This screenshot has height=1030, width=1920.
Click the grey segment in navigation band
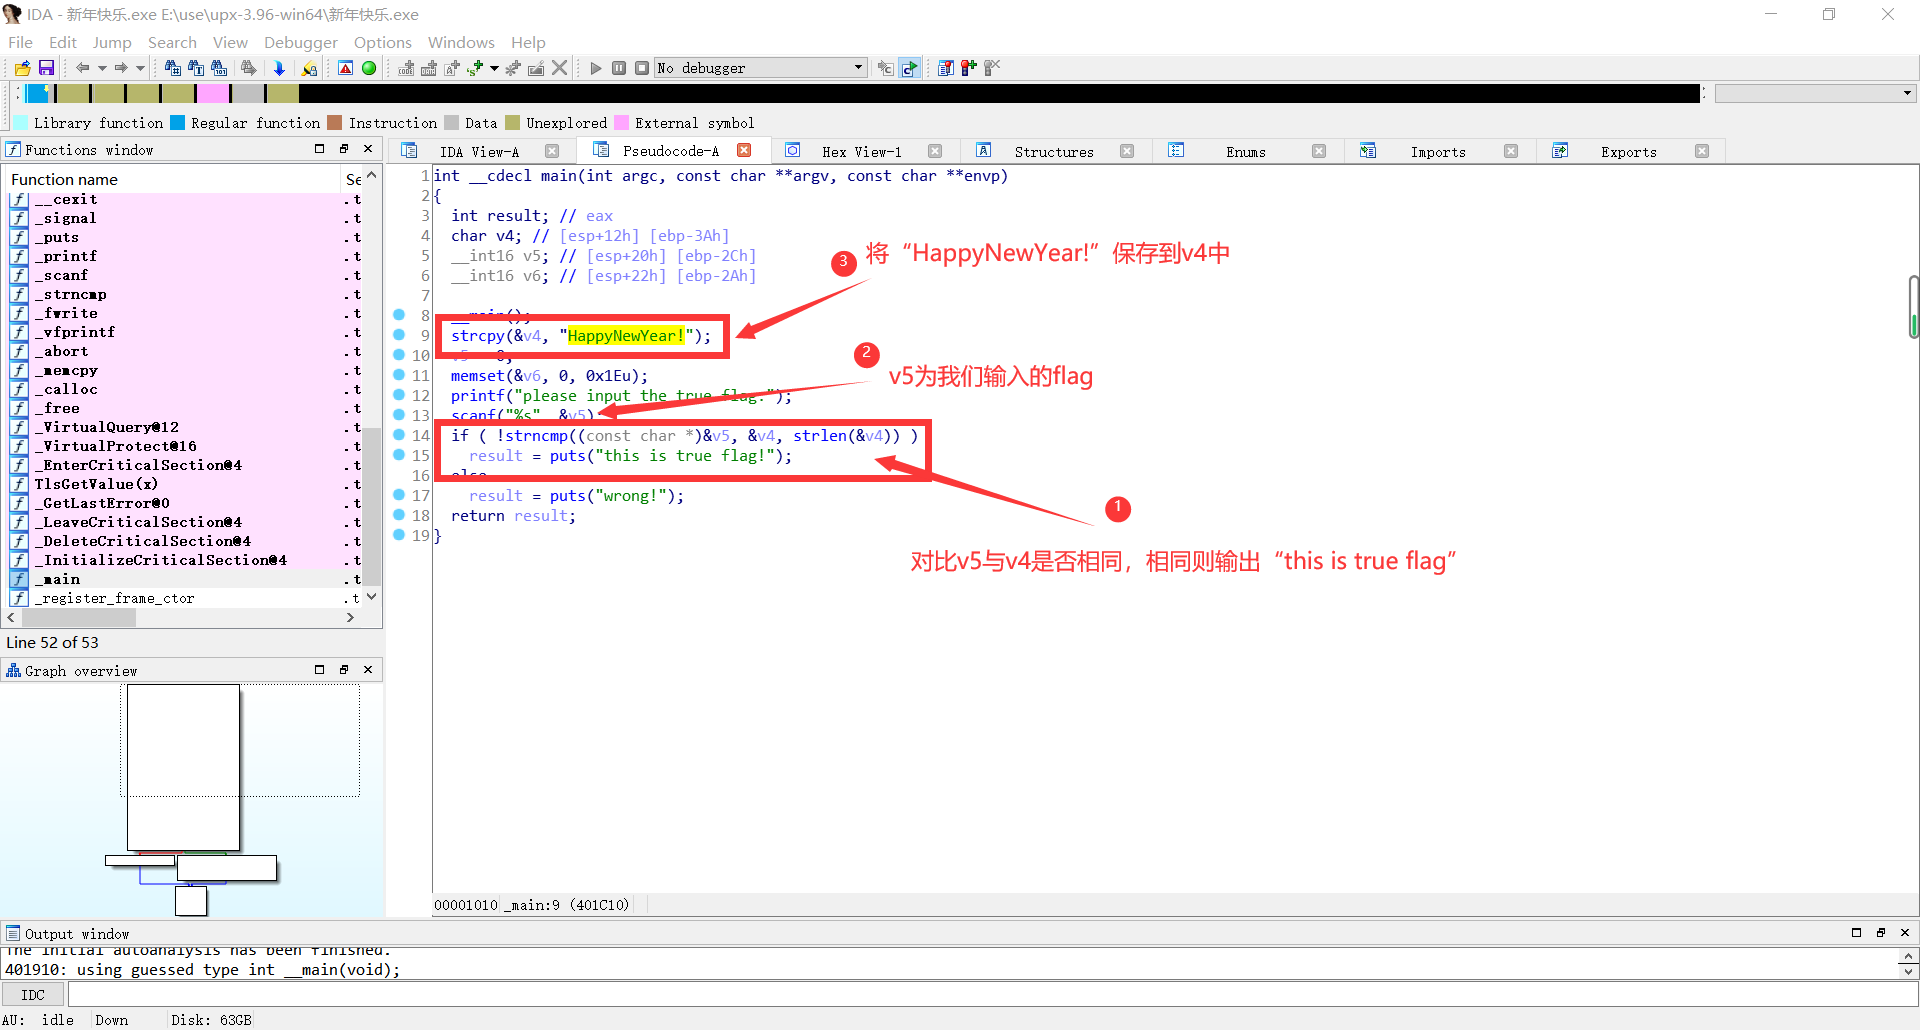pyautogui.click(x=248, y=94)
